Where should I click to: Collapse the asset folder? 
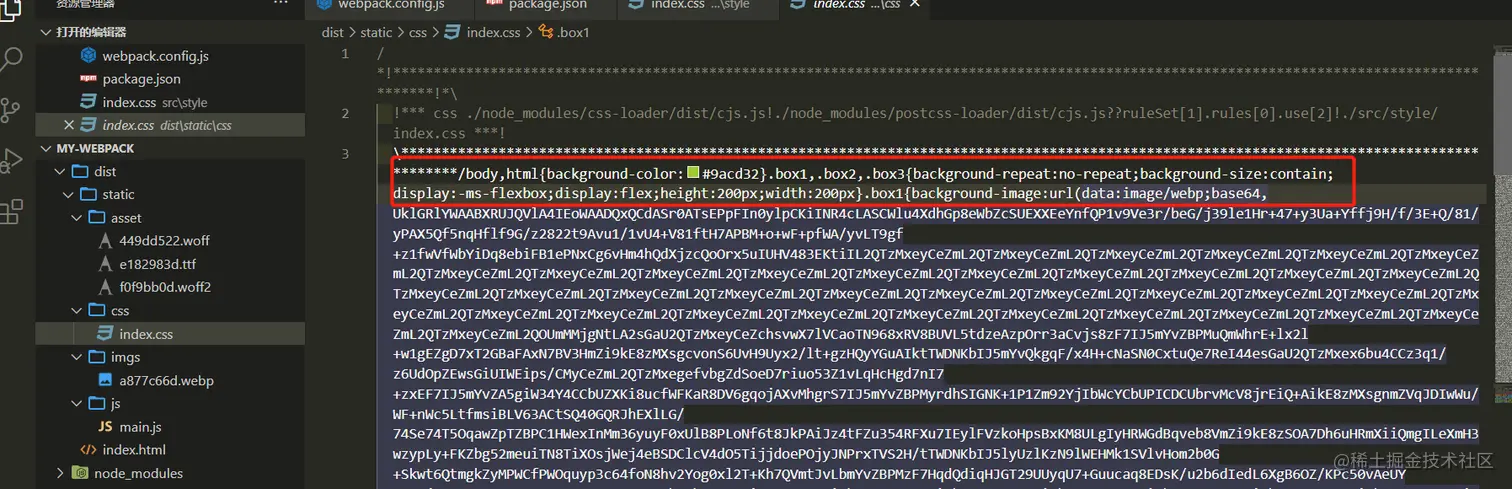(x=77, y=218)
